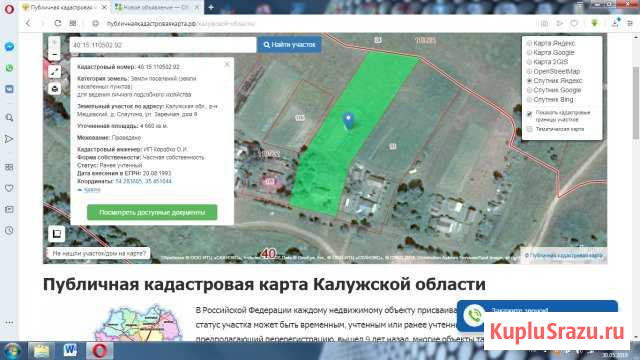Click 'Не нашли участок/дом на карте?'
The height and width of the screenshot is (360, 640).
pyautogui.click(x=99, y=253)
